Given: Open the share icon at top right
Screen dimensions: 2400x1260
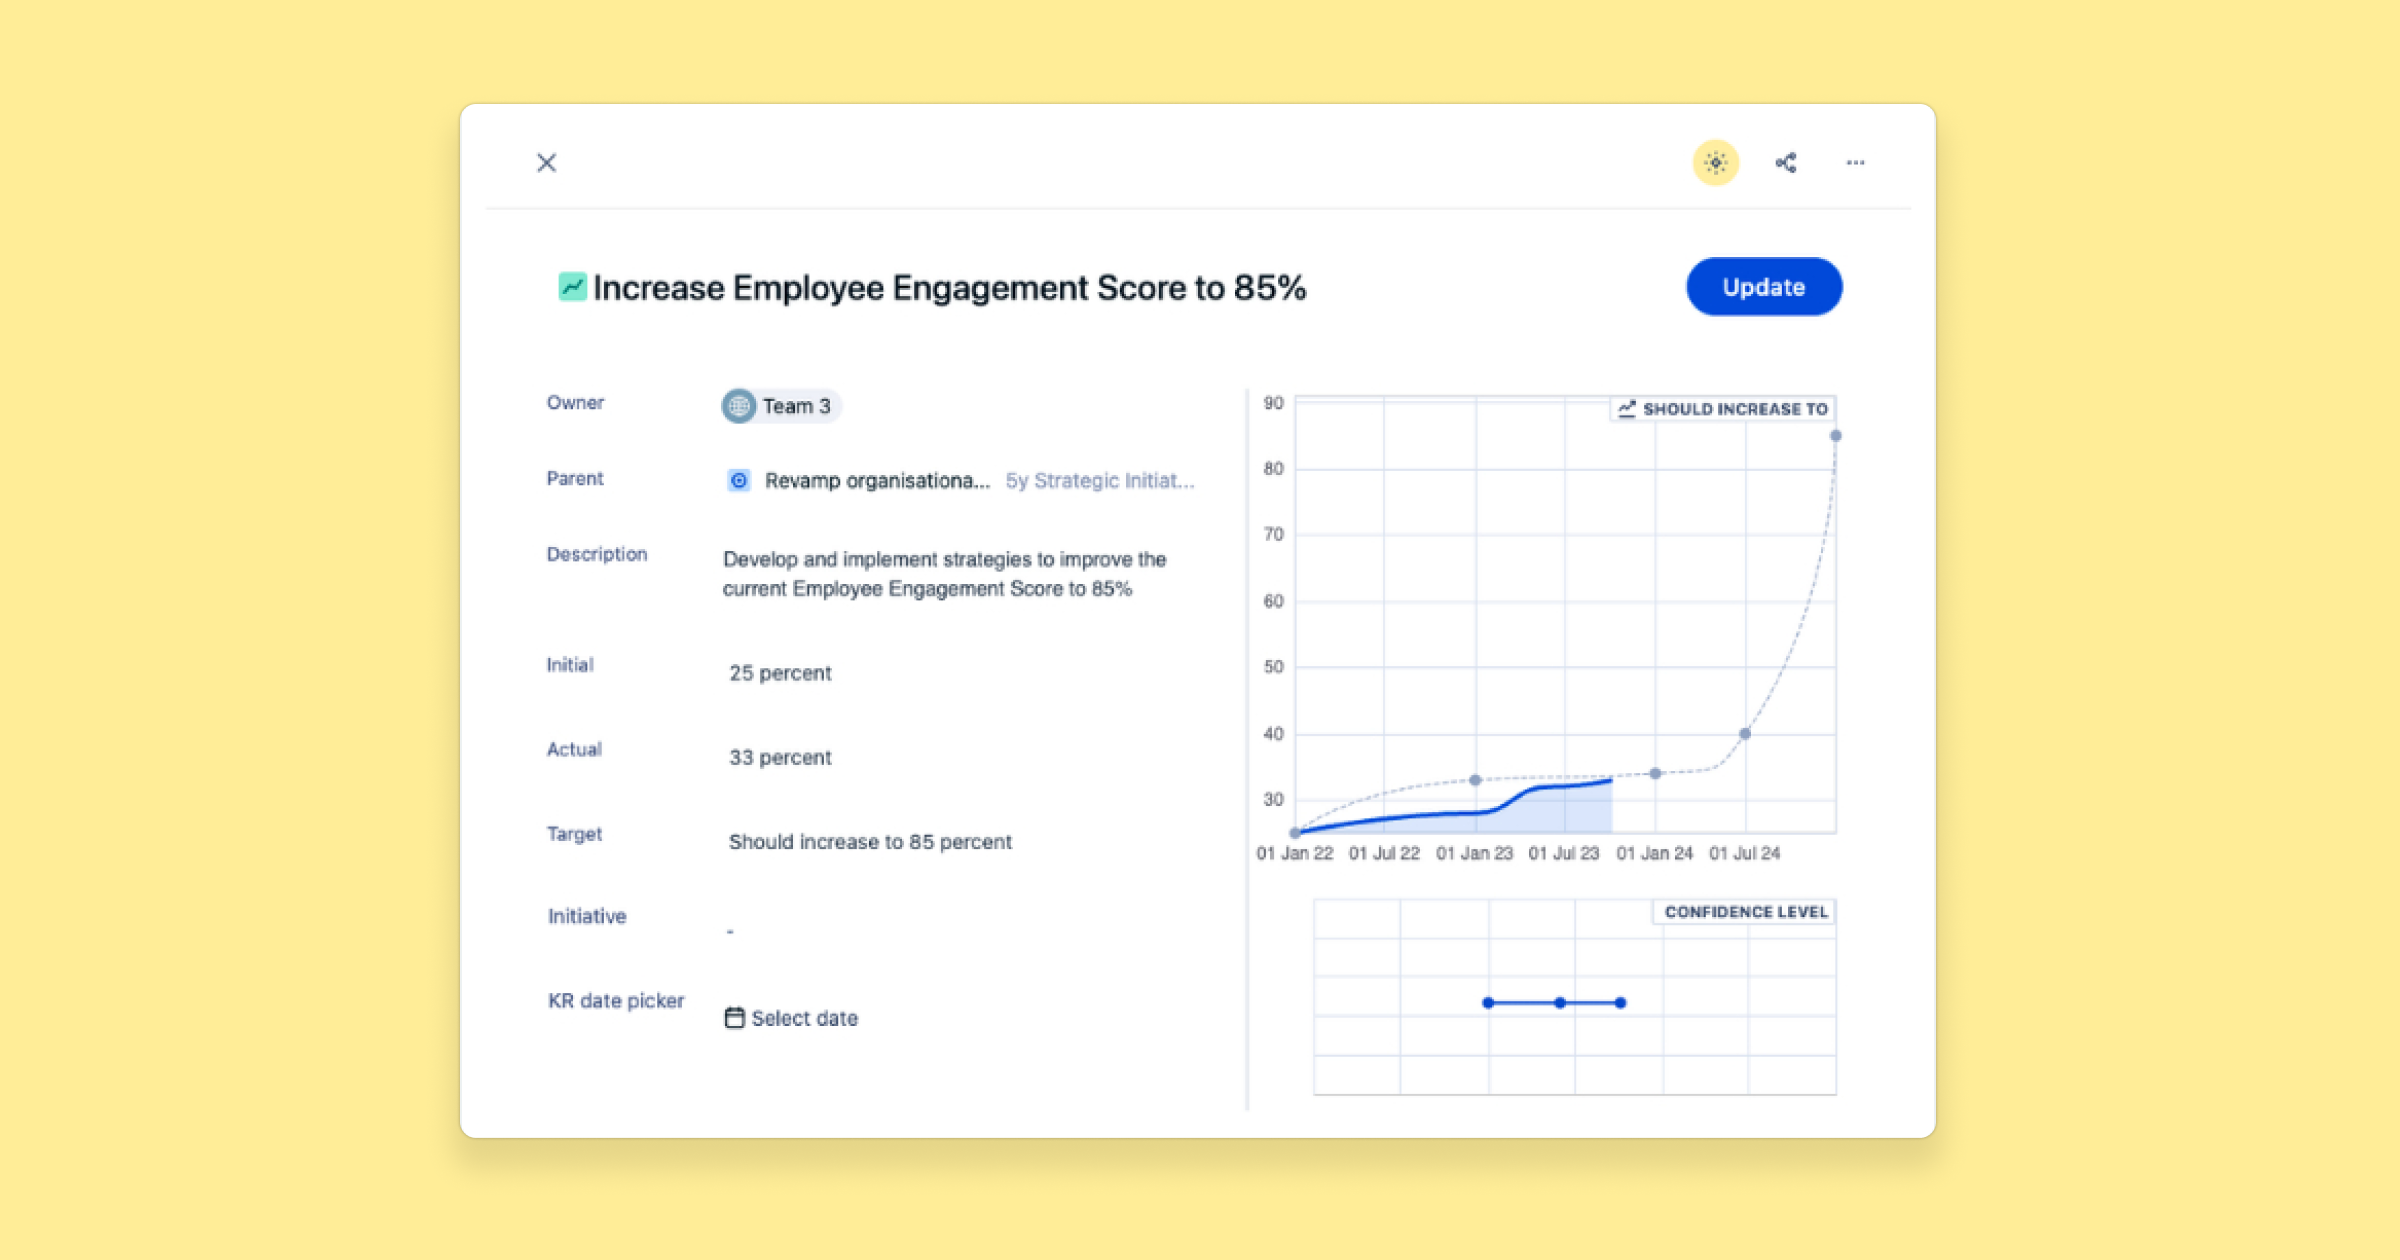Looking at the screenshot, I should (1786, 162).
